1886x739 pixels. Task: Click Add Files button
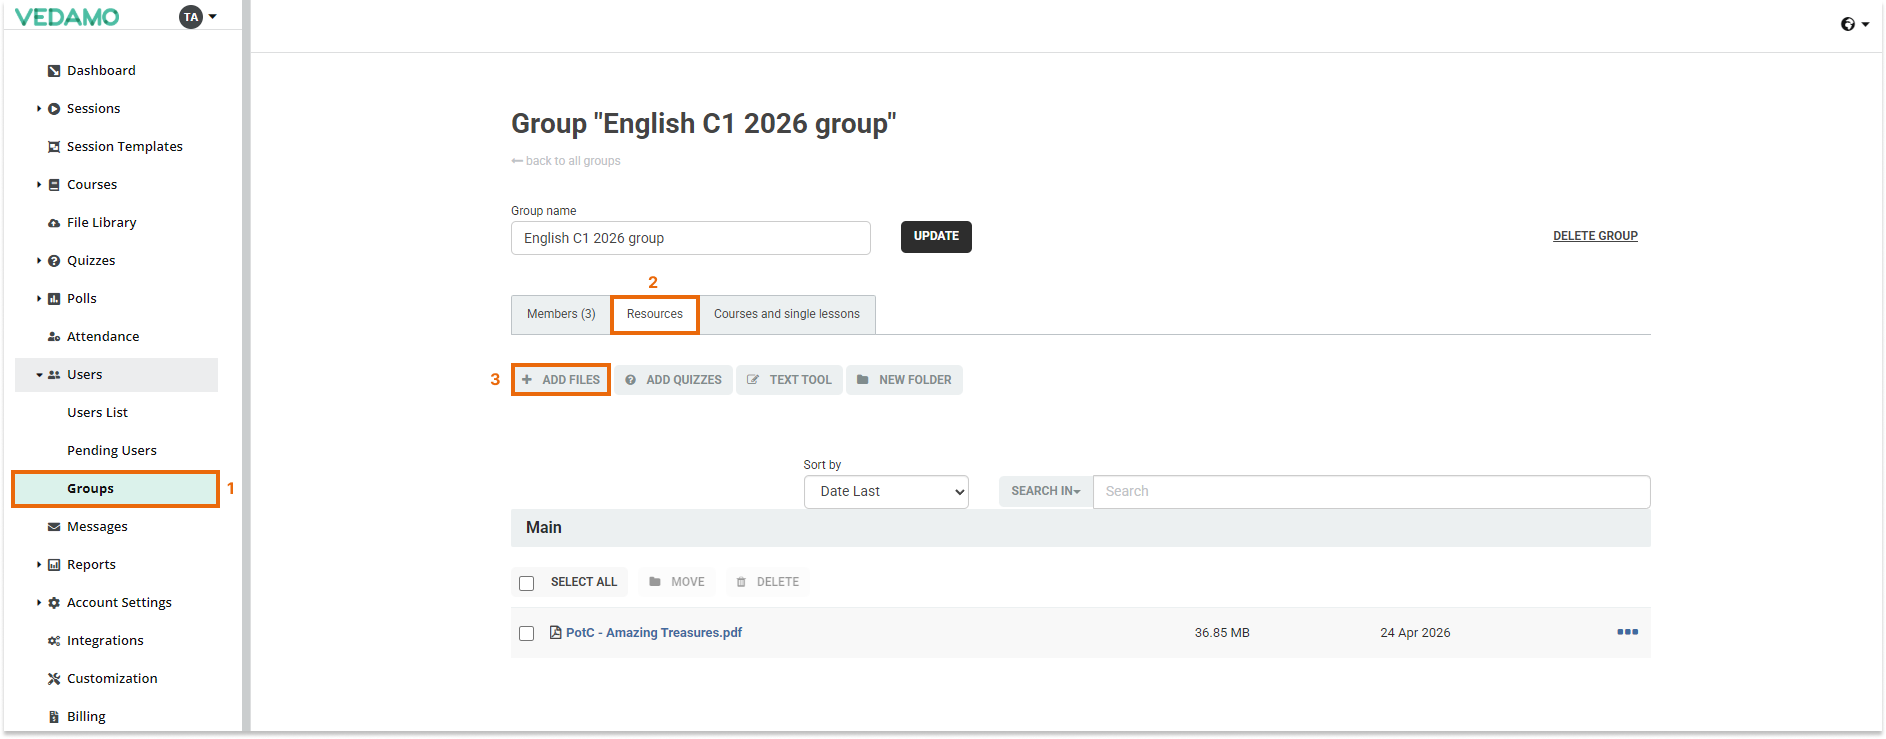coord(561,380)
